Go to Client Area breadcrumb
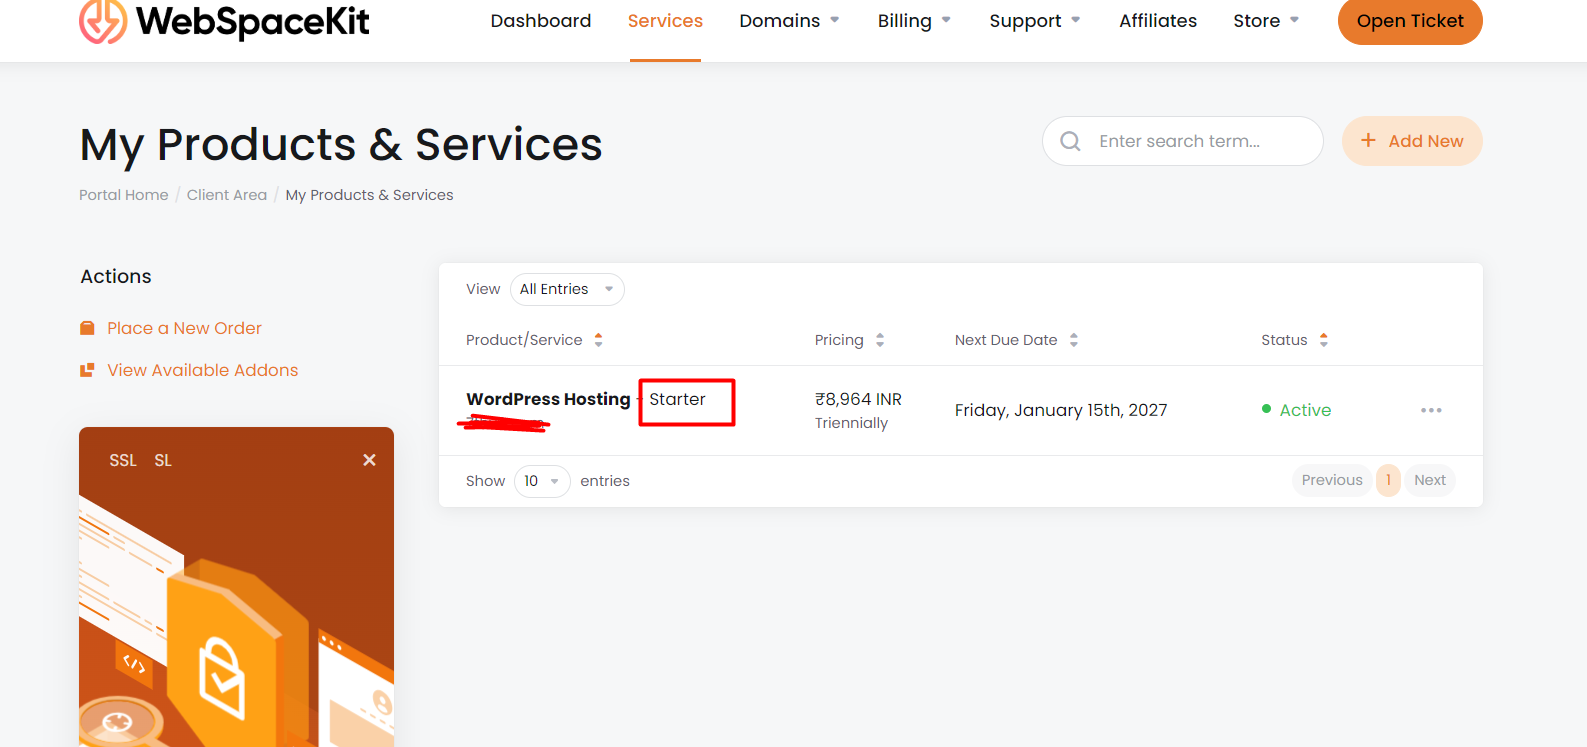Image resolution: width=1587 pixels, height=747 pixels. click(227, 195)
